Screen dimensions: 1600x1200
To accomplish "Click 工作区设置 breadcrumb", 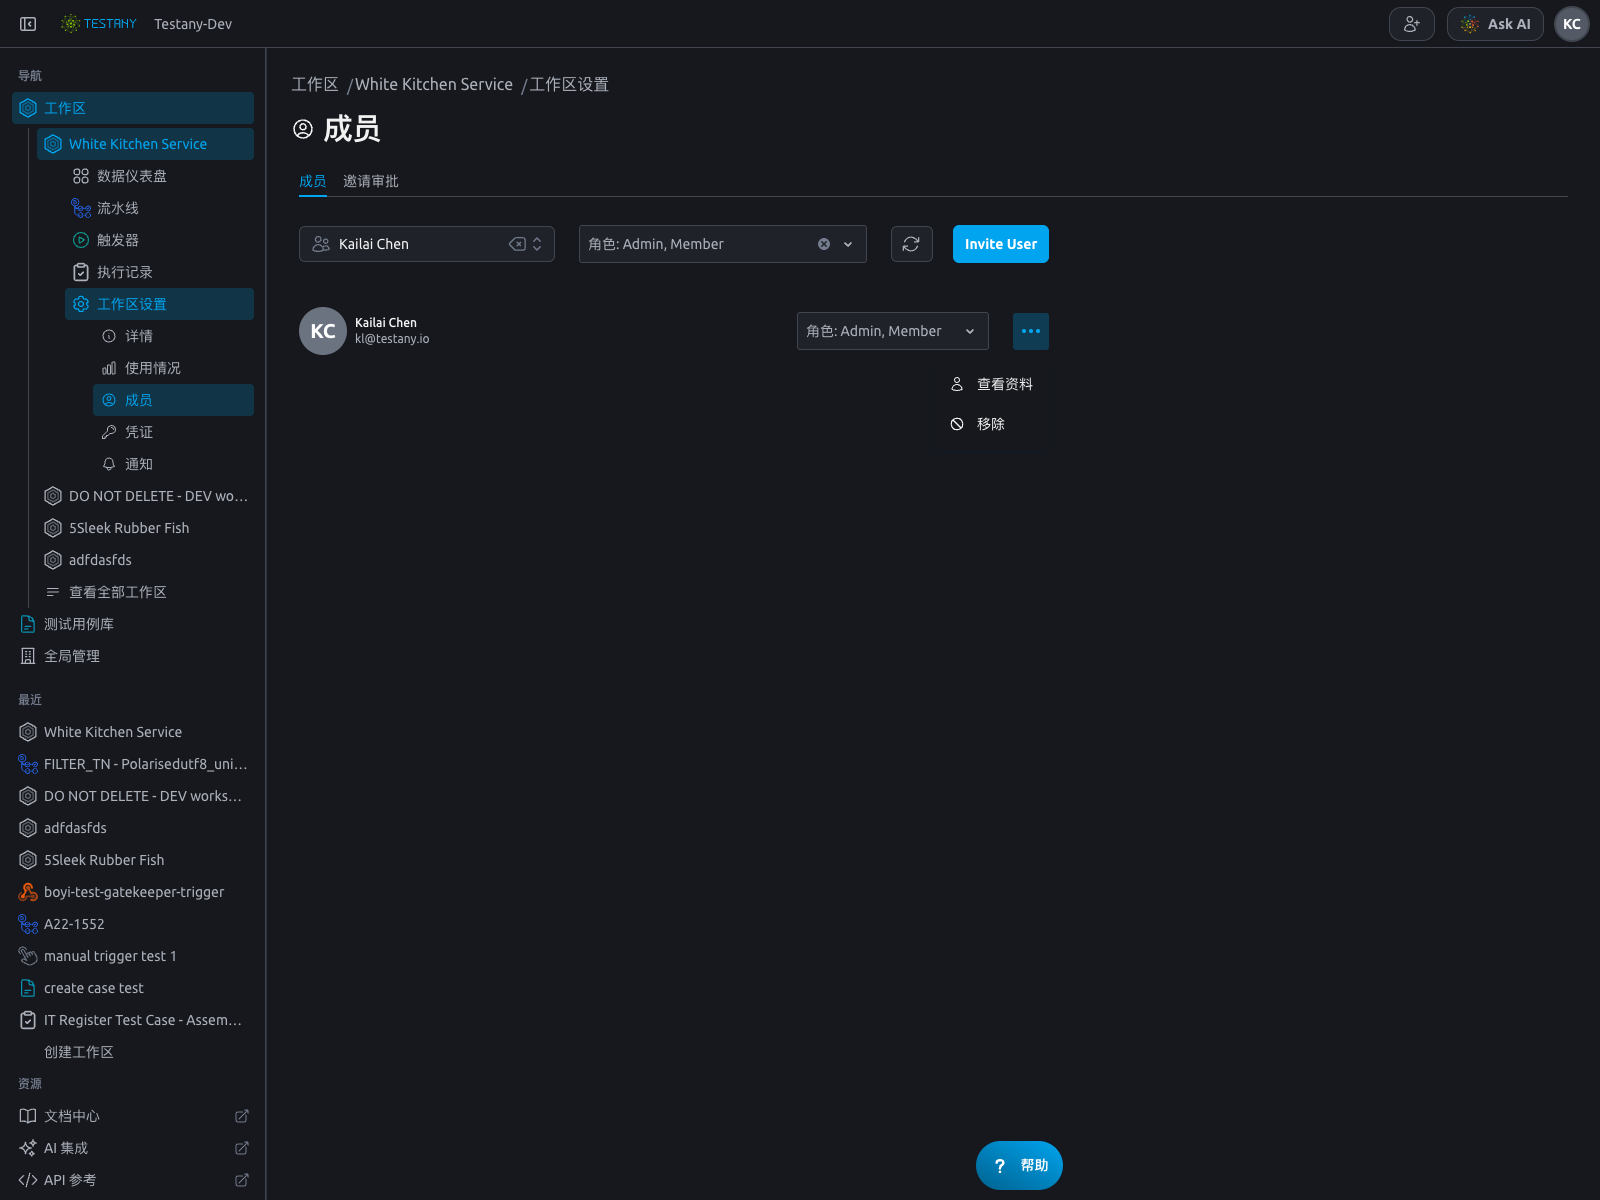I will tap(569, 85).
